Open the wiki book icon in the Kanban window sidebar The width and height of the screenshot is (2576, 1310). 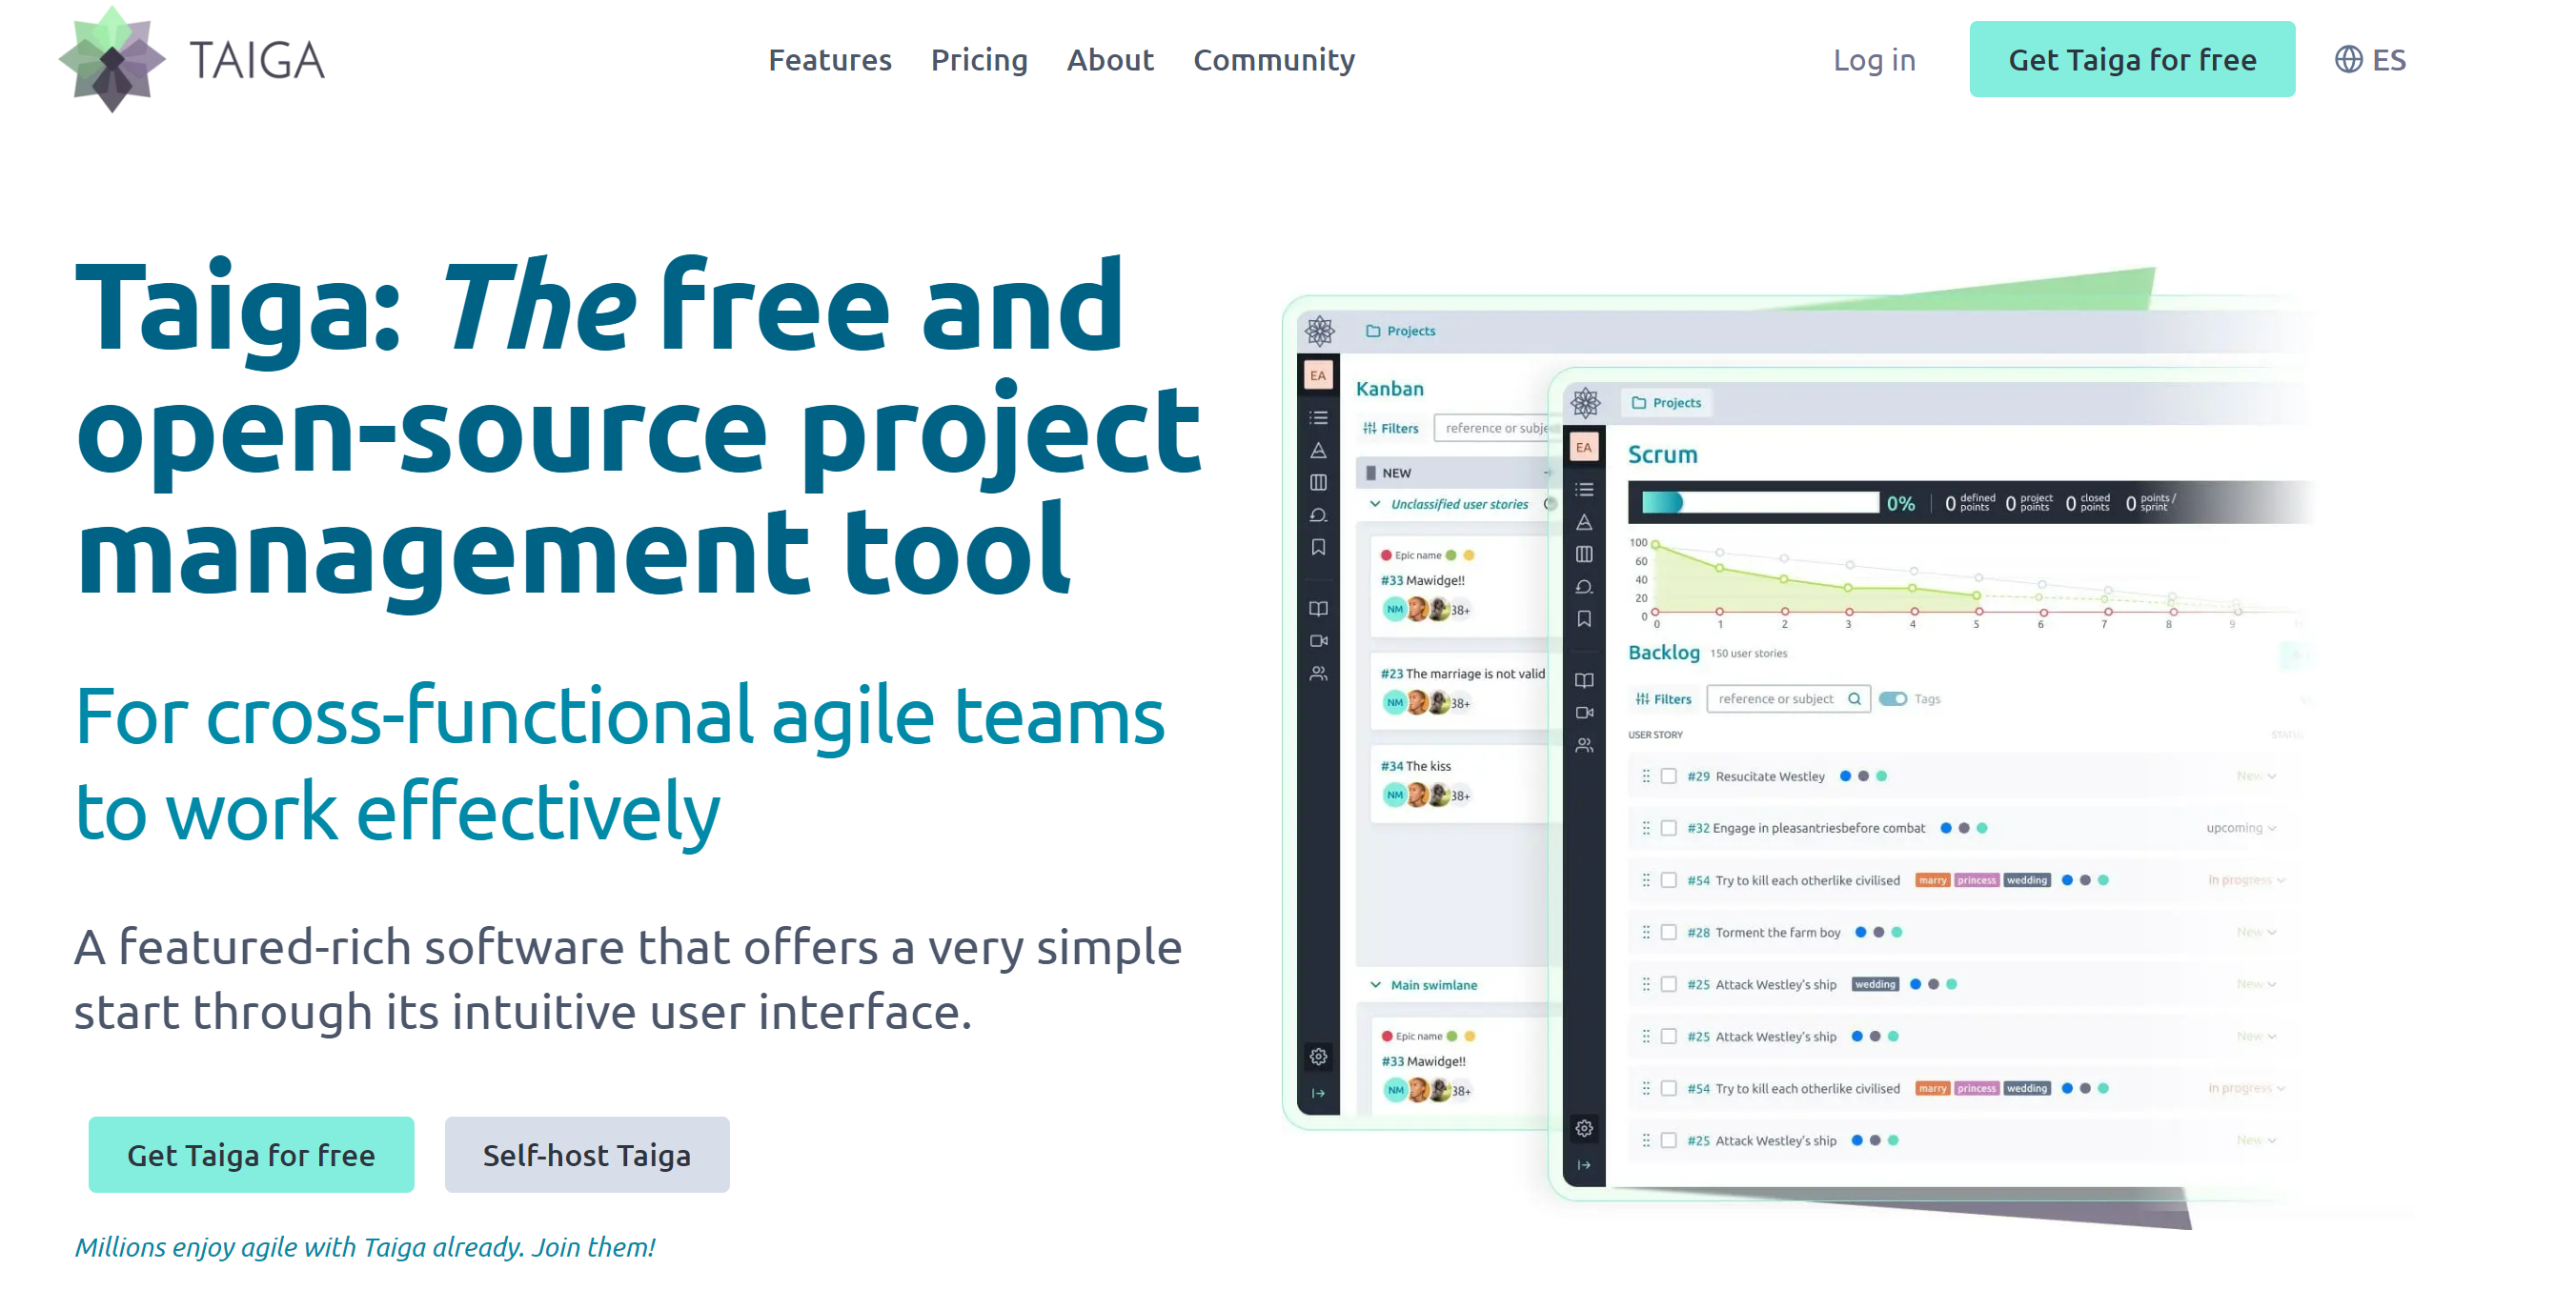pyautogui.click(x=1319, y=609)
